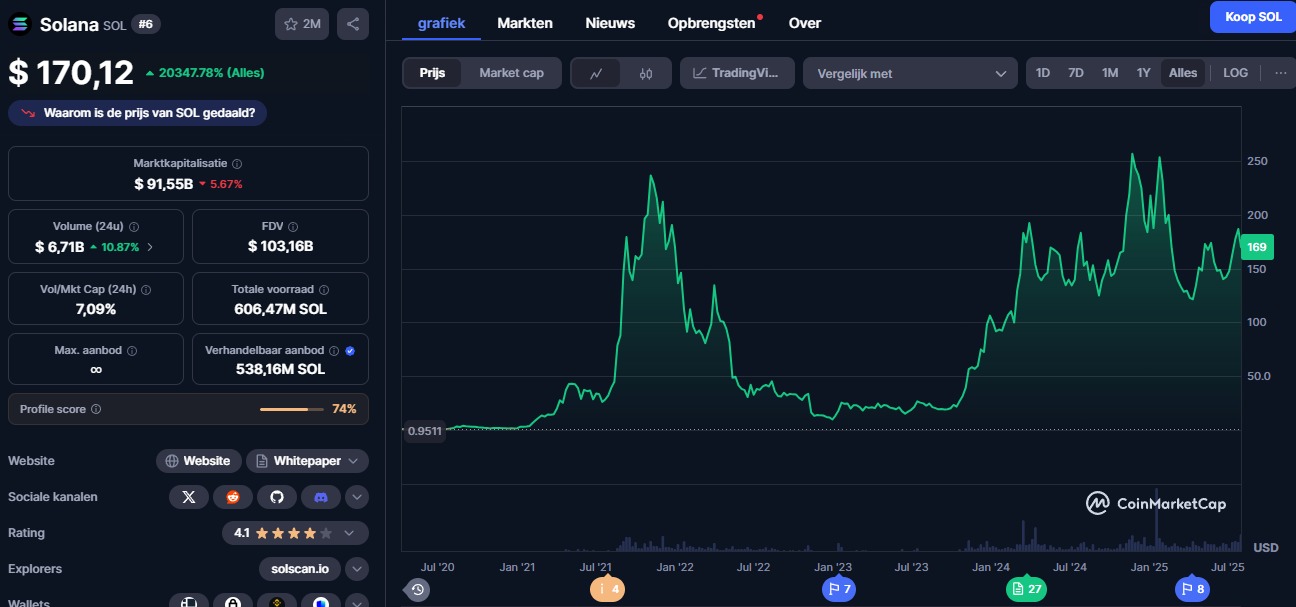Open Solana's GitHub repository link

277,496
